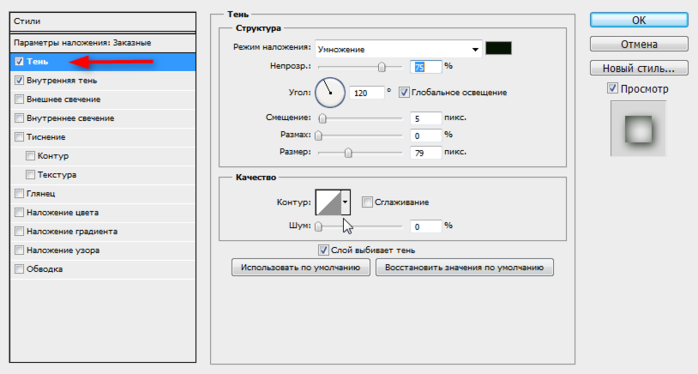Enable the Обводка checkbox
Screen dimensions: 698x374
[19, 269]
